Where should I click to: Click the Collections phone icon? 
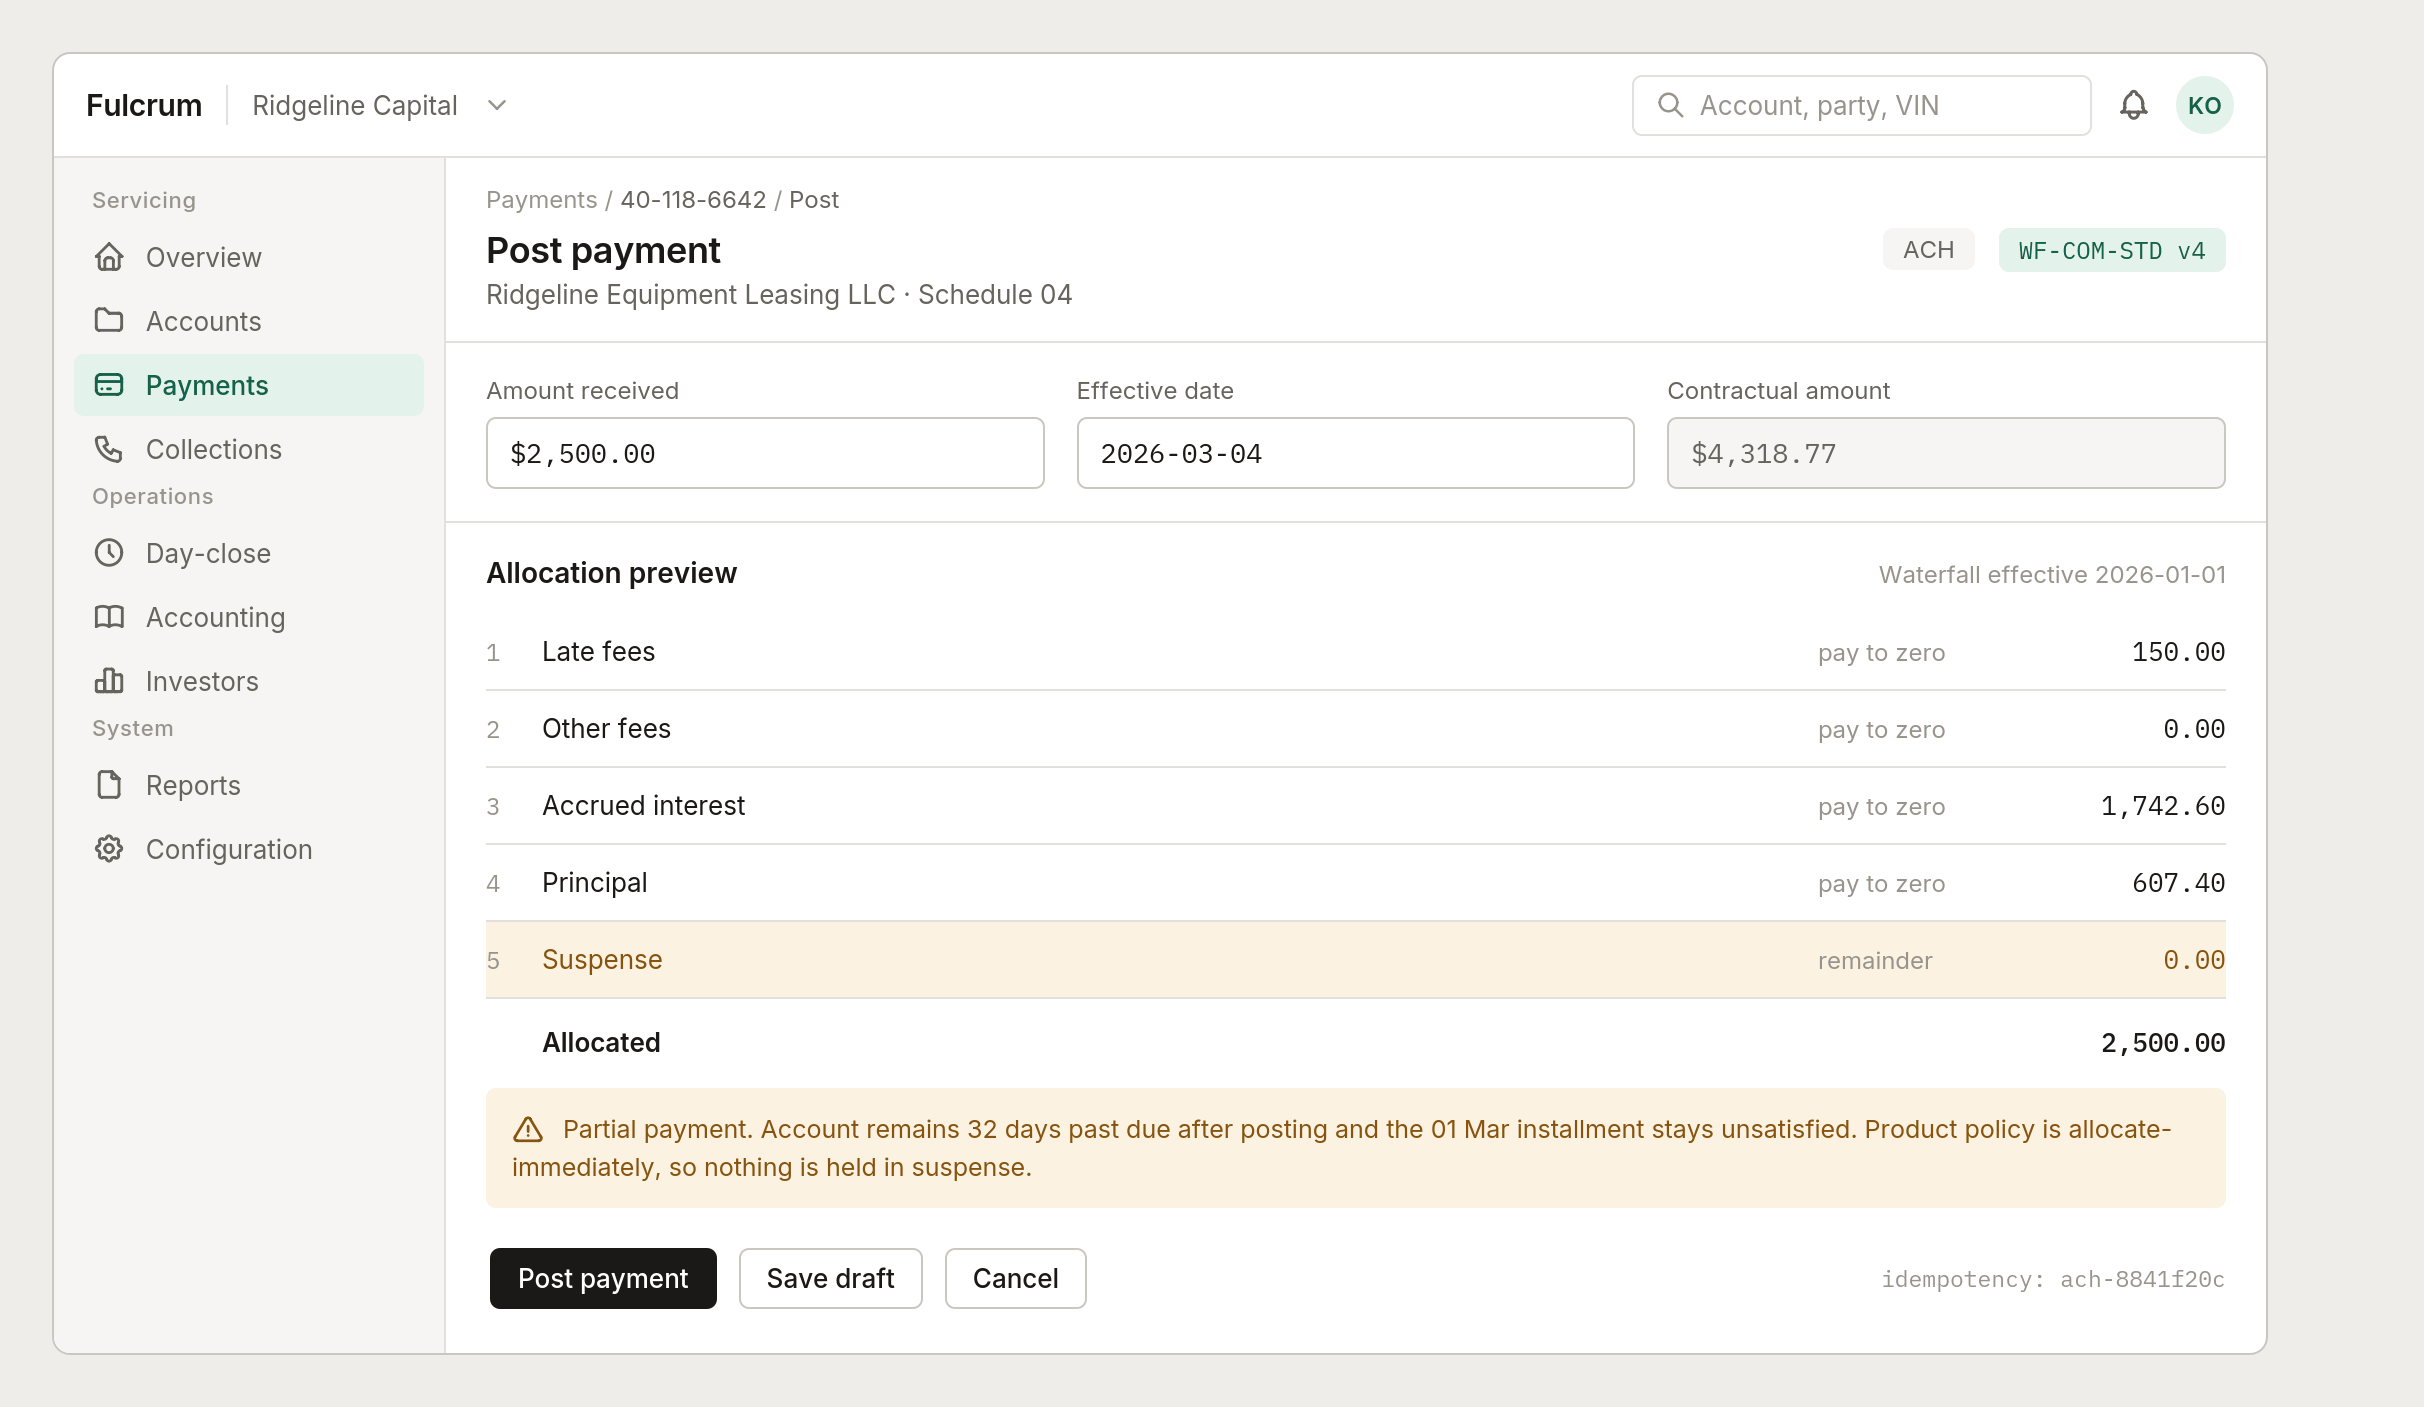point(109,449)
